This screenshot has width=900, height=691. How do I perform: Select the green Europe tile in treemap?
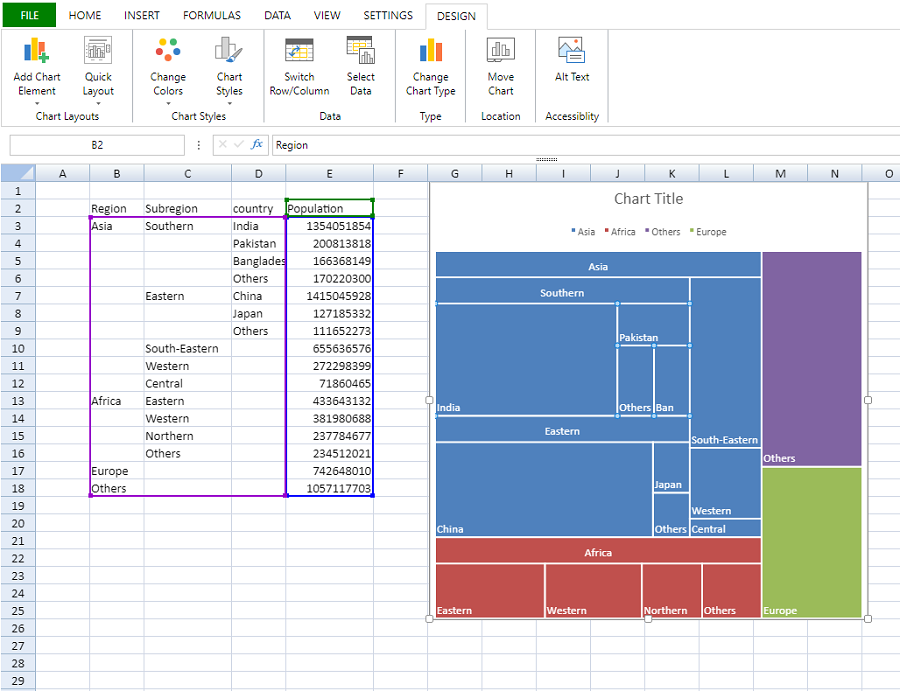812,542
